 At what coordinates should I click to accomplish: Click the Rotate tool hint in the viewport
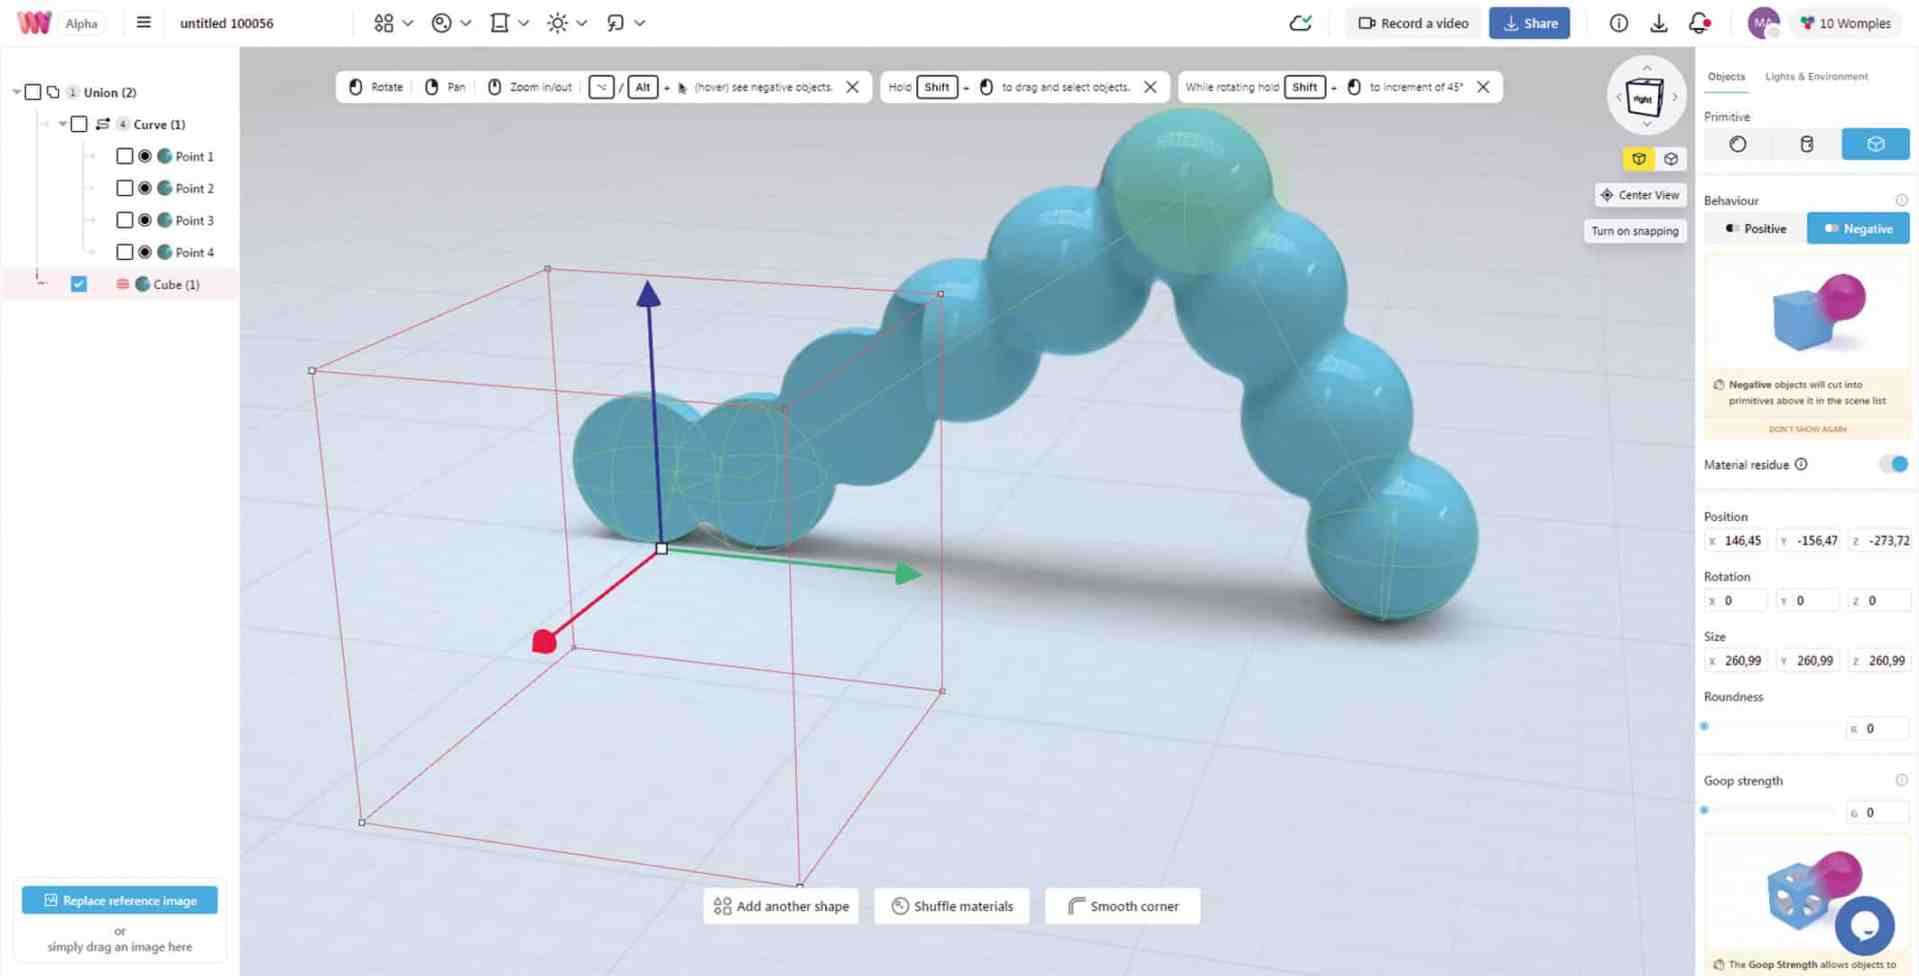pos(374,87)
